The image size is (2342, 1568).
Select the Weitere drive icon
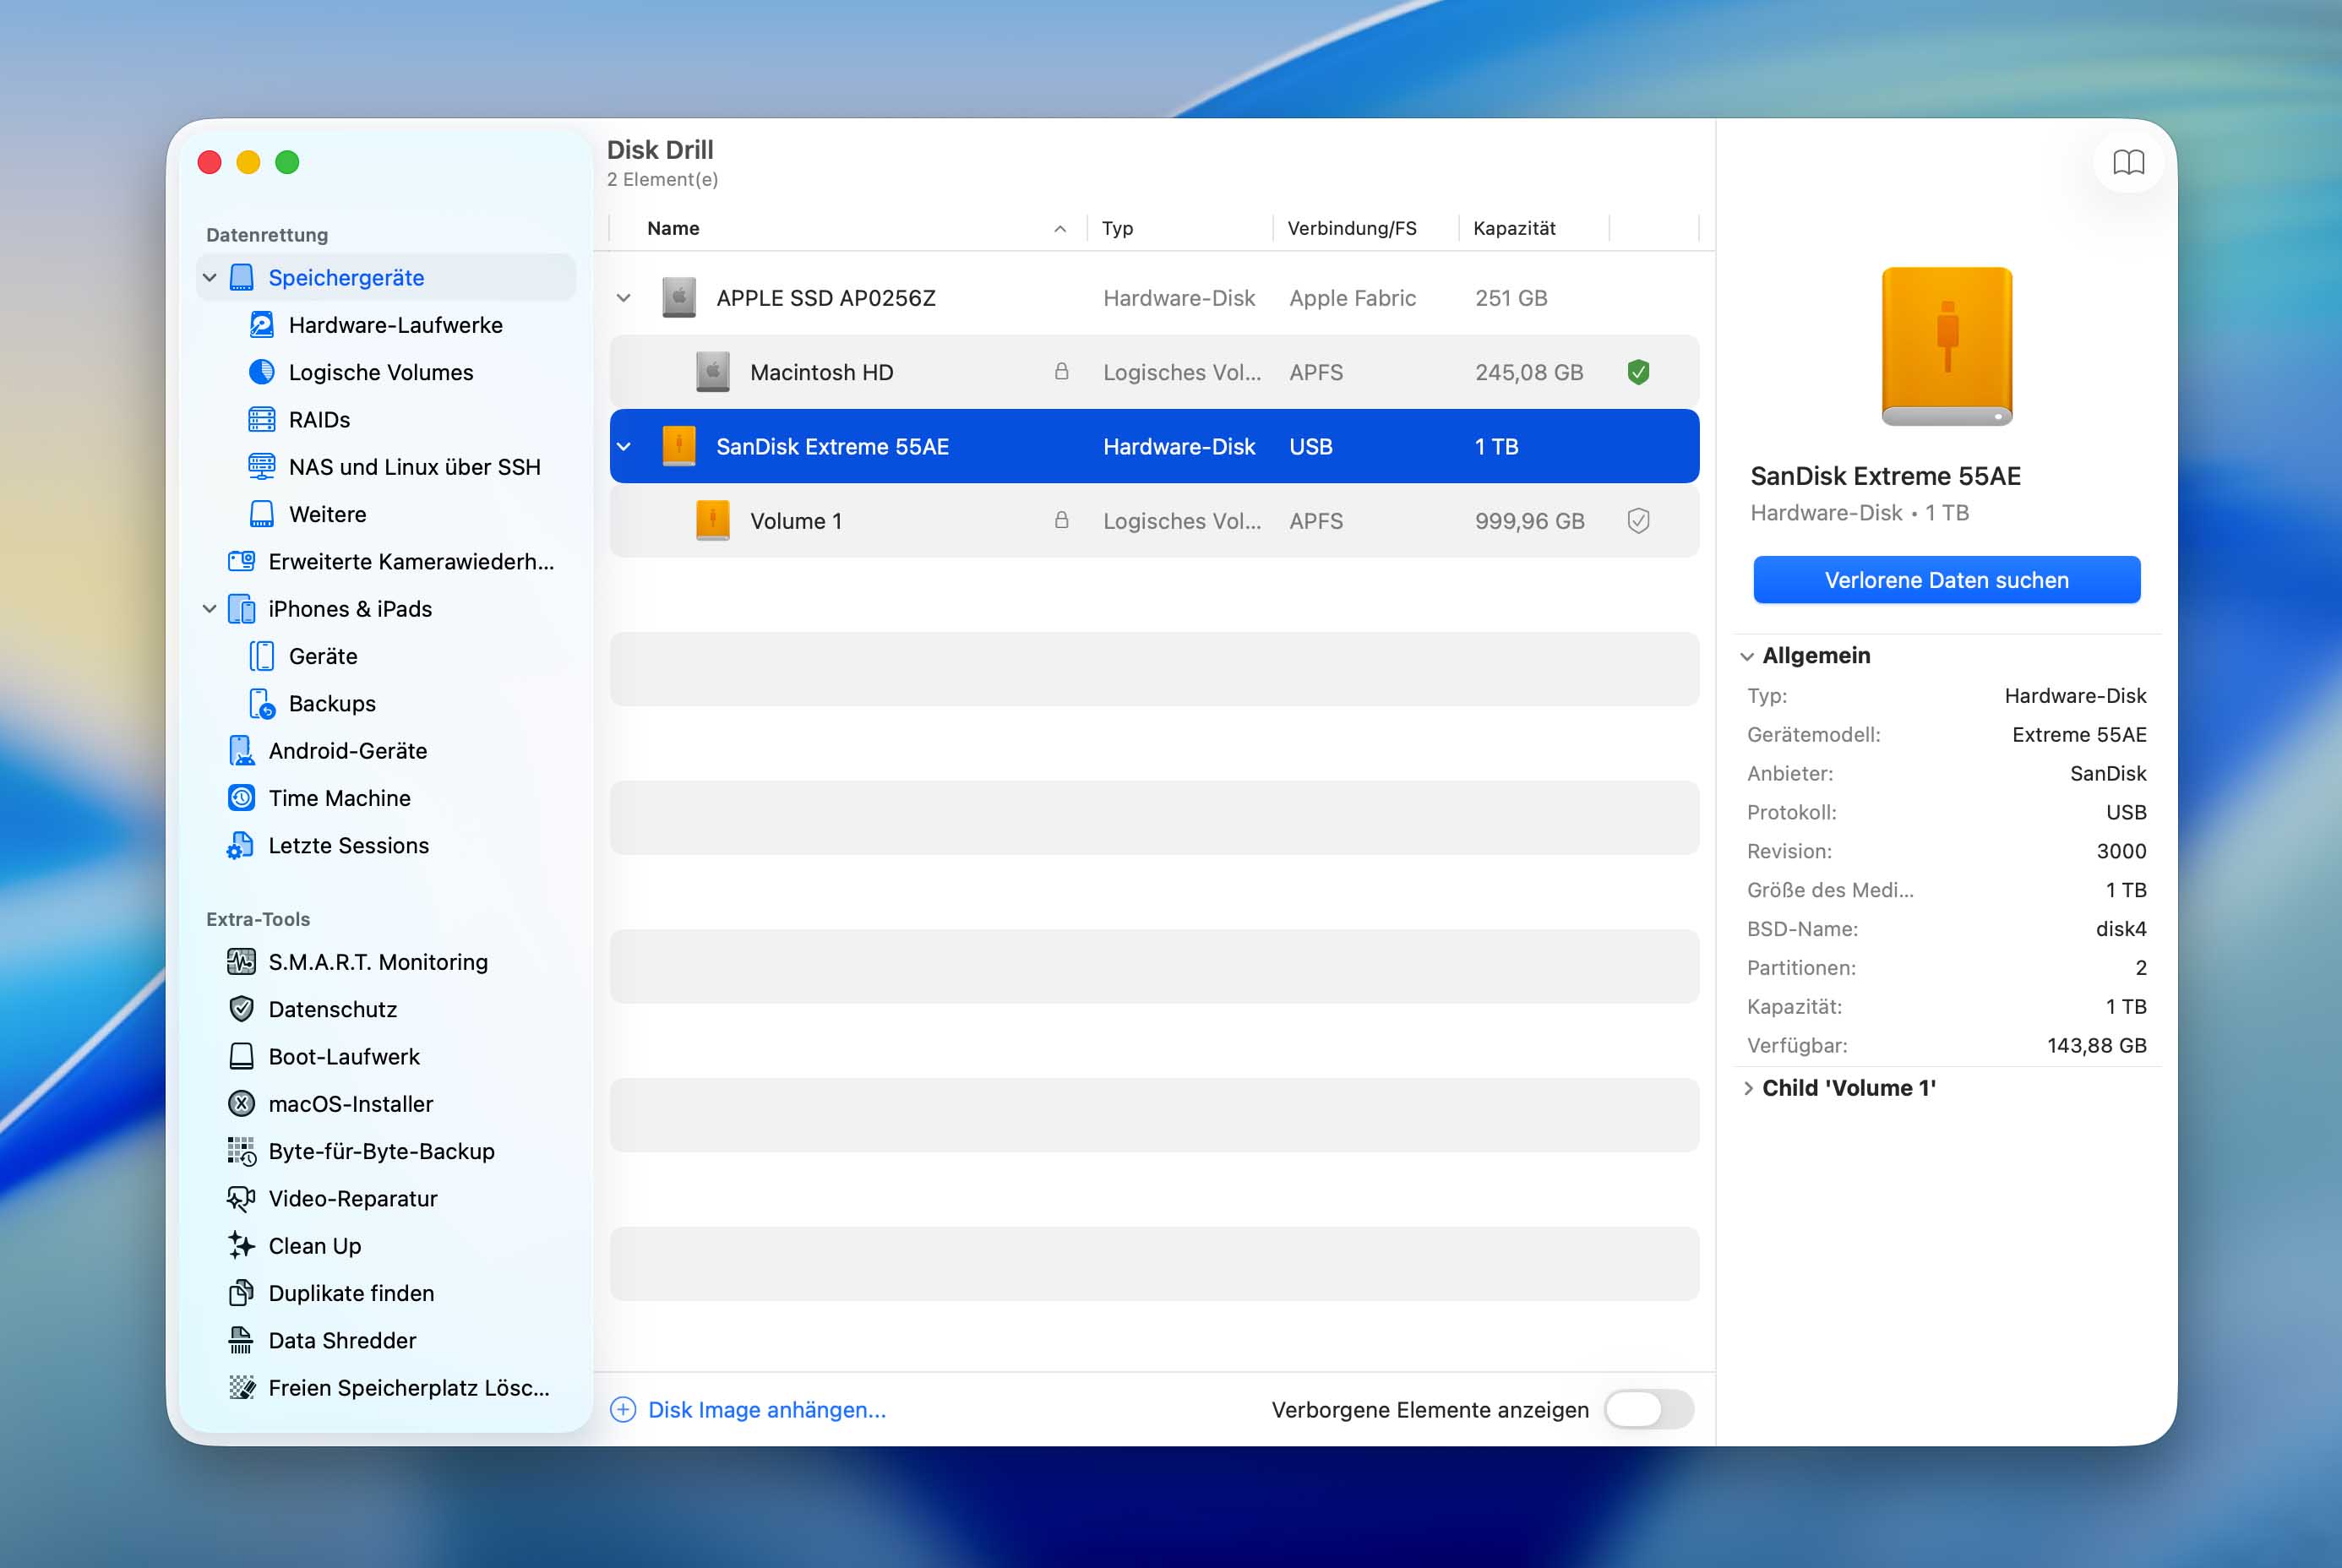pos(261,514)
